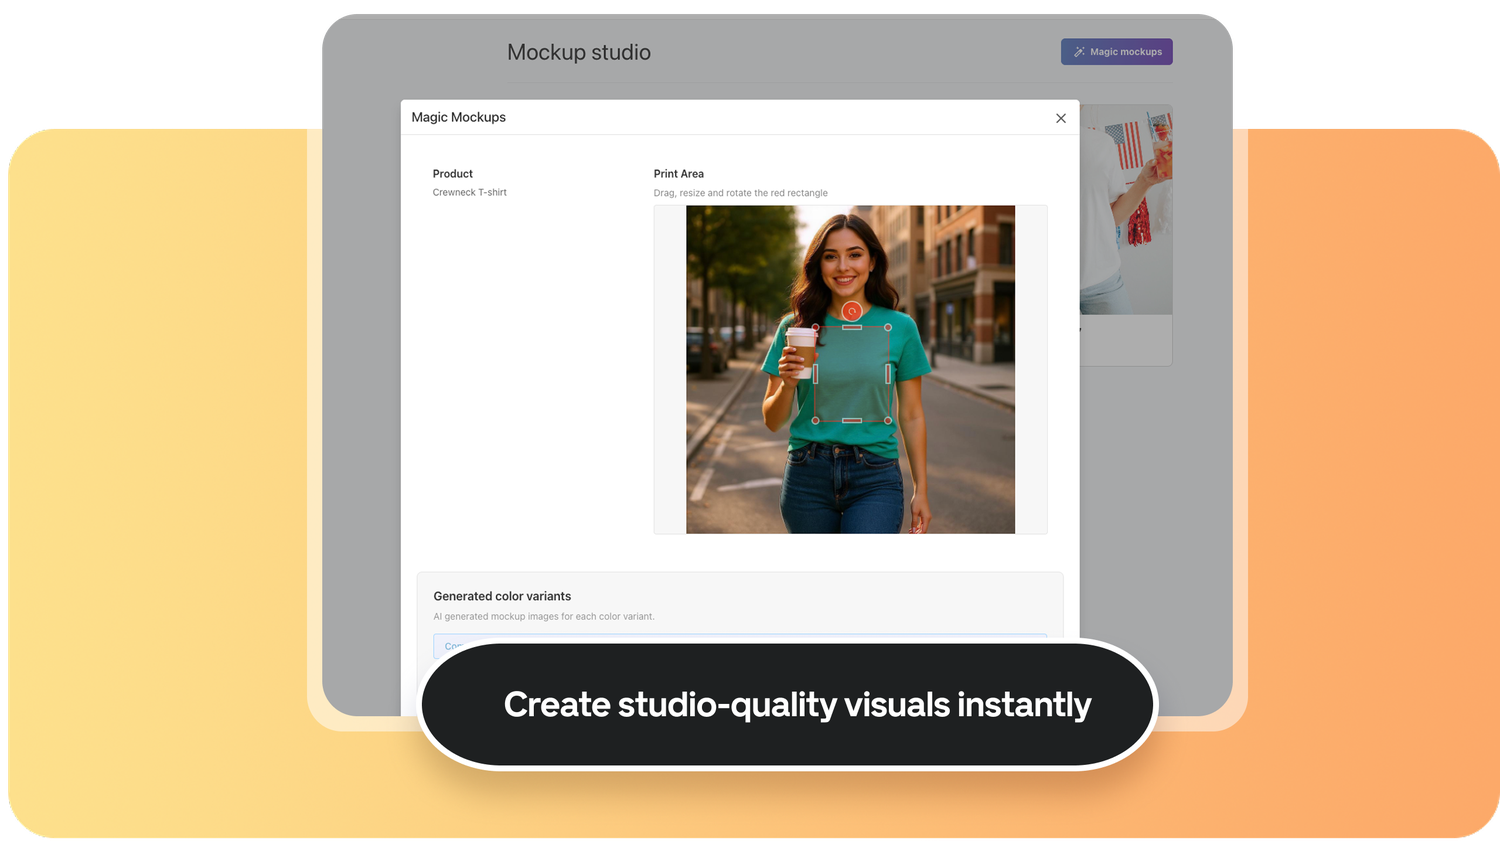The height and width of the screenshot is (844, 1500).
Task: Click the bottom-left corner resize handle
Action: tap(816, 421)
